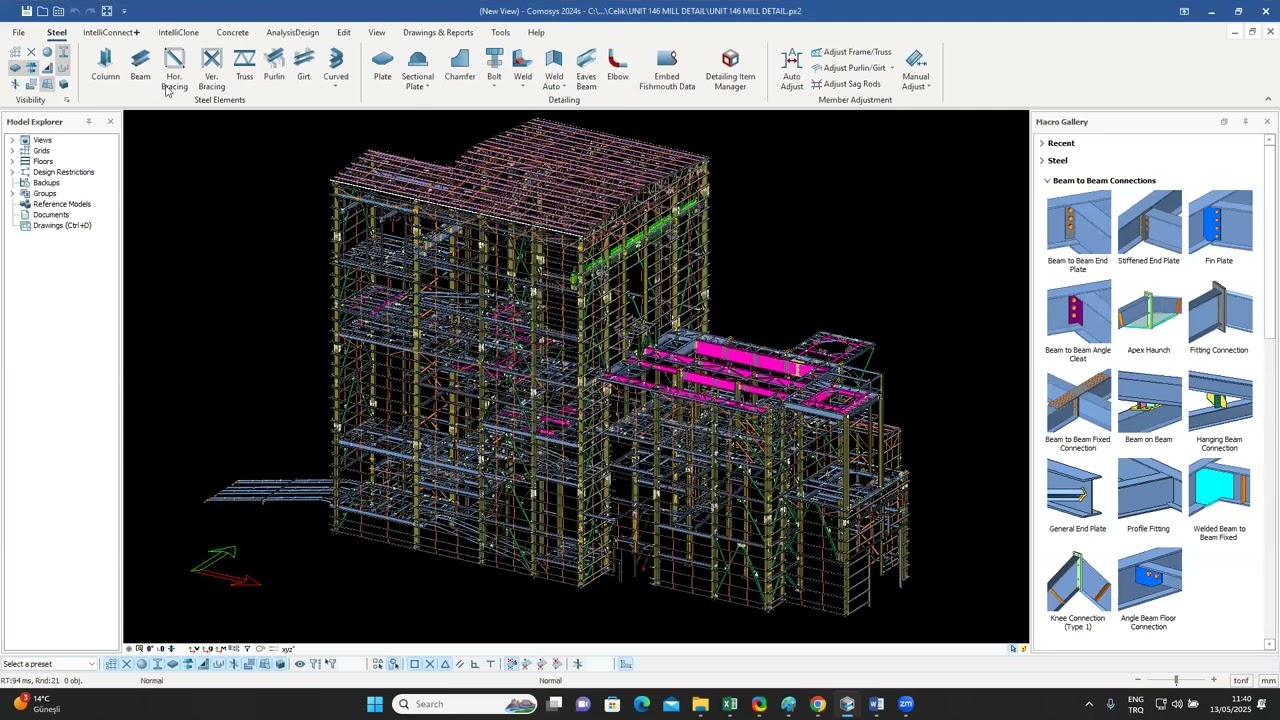Select Drawings (Ctrl+D) tree item
This screenshot has width=1280, height=720.
click(x=62, y=225)
